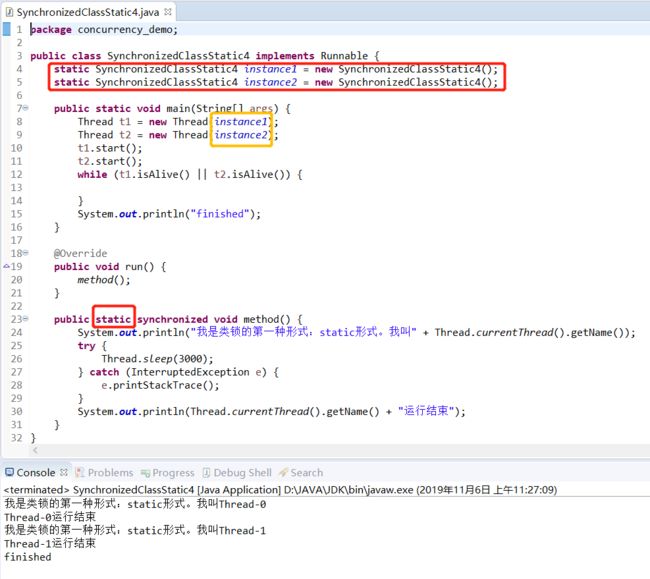
Task: Switch to the Progress tab
Action: [173, 472]
